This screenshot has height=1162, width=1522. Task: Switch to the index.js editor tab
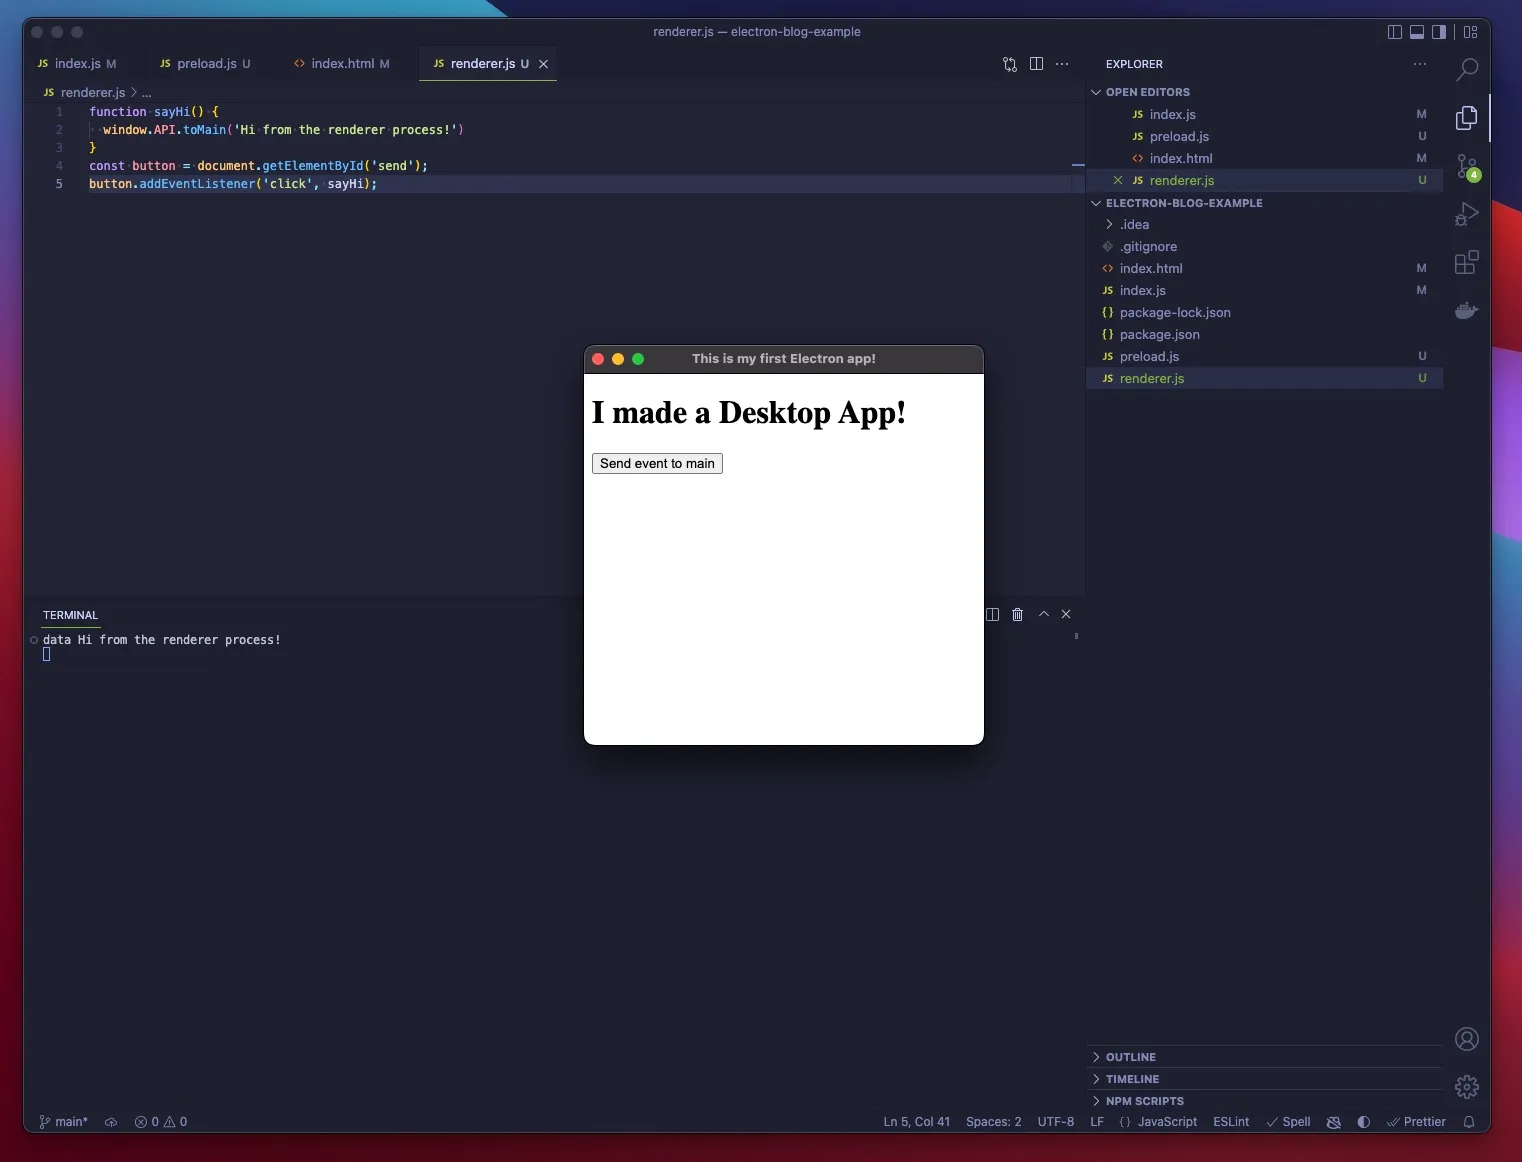point(77,64)
